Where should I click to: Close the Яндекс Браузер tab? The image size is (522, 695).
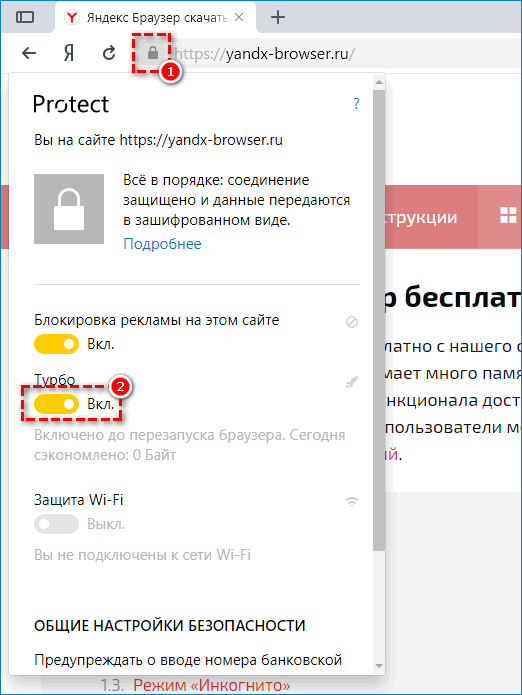click(x=239, y=17)
